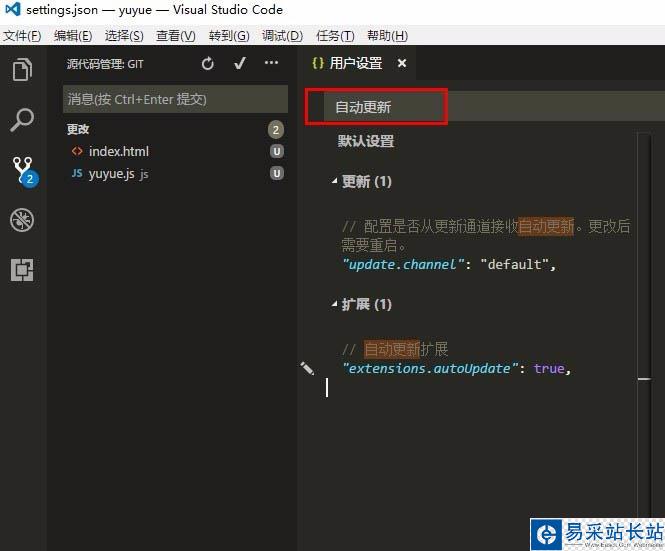Click the braces icon on 用户设置 tab
Screen dimensions: 665x551
318,63
